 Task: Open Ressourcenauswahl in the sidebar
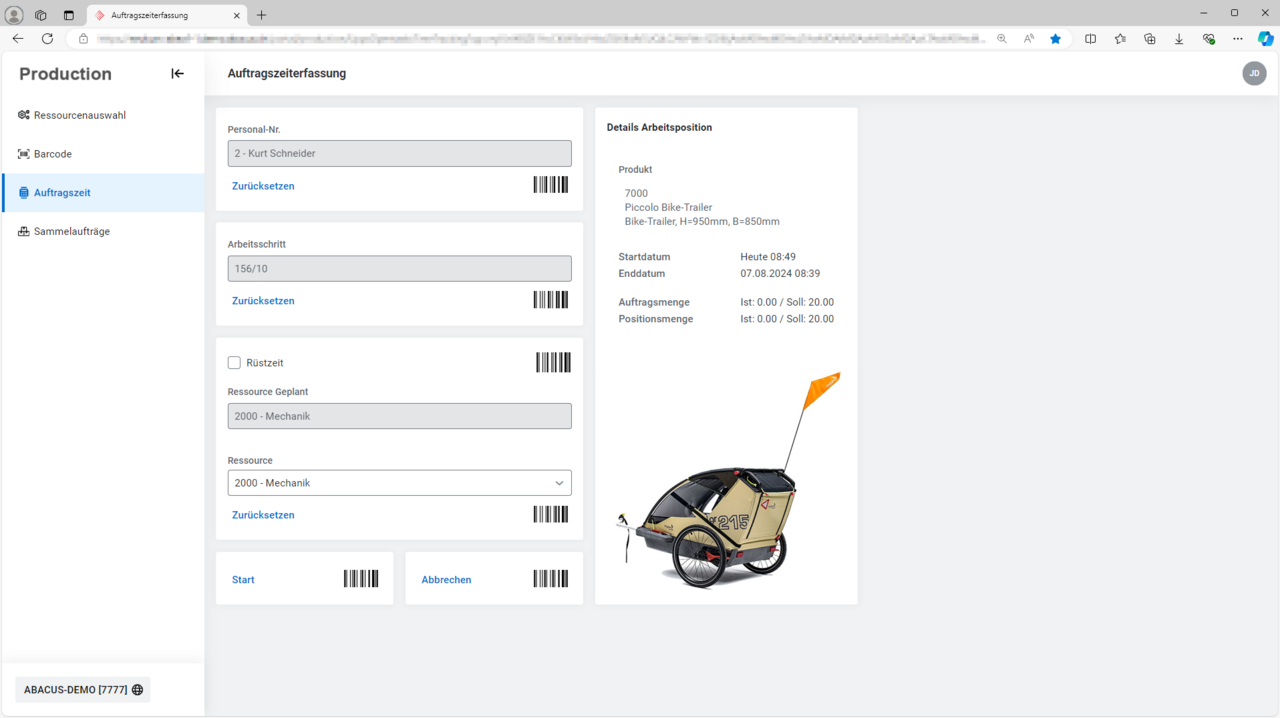(103, 115)
